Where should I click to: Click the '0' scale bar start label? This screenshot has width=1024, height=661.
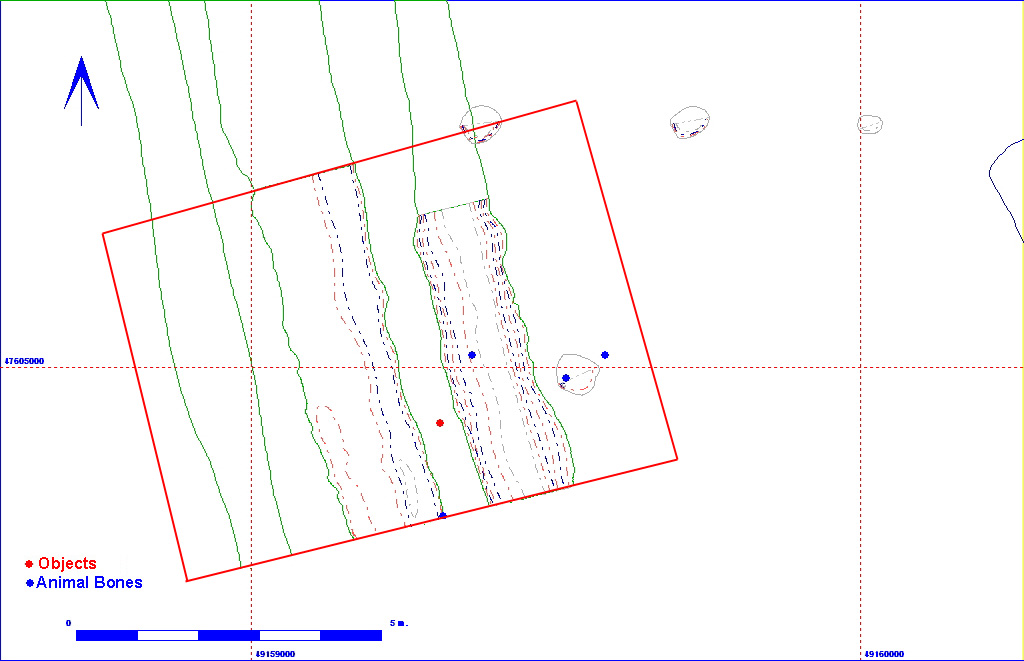pos(68,623)
